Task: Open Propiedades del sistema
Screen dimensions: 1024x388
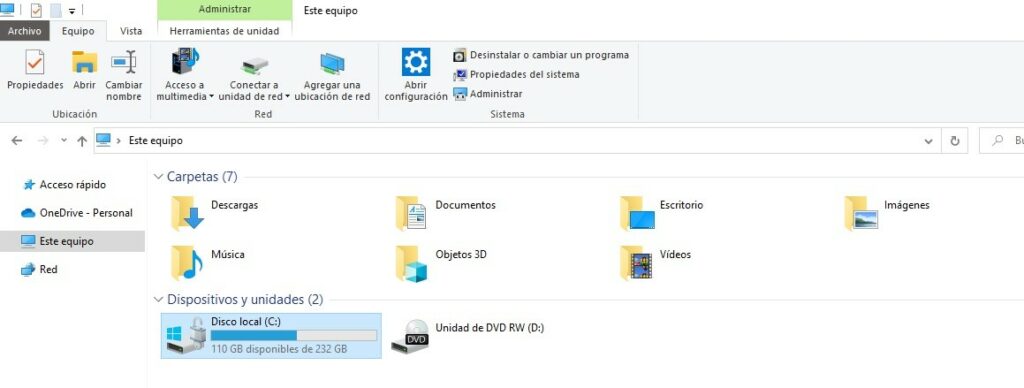Action: (516, 74)
